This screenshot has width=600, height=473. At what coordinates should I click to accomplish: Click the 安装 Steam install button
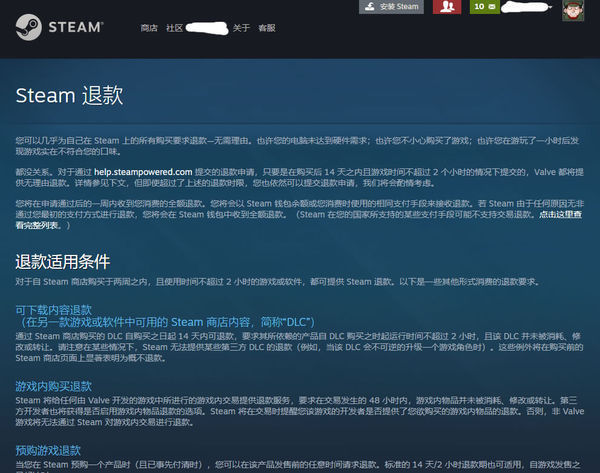(391, 7)
